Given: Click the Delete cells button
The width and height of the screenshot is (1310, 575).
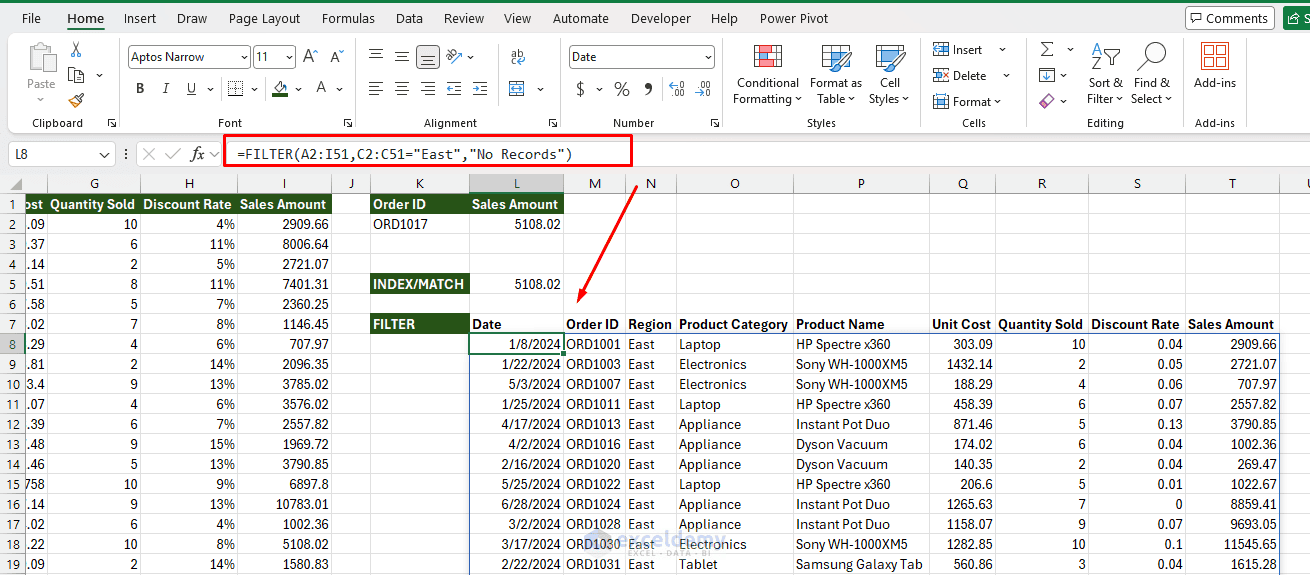Looking at the screenshot, I should point(961,76).
